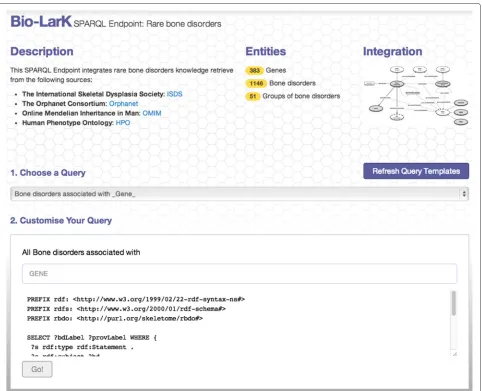The height and width of the screenshot is (391, 482).
Task: Click the 'PREFIX rdfs:' query line
Action: 126,309
